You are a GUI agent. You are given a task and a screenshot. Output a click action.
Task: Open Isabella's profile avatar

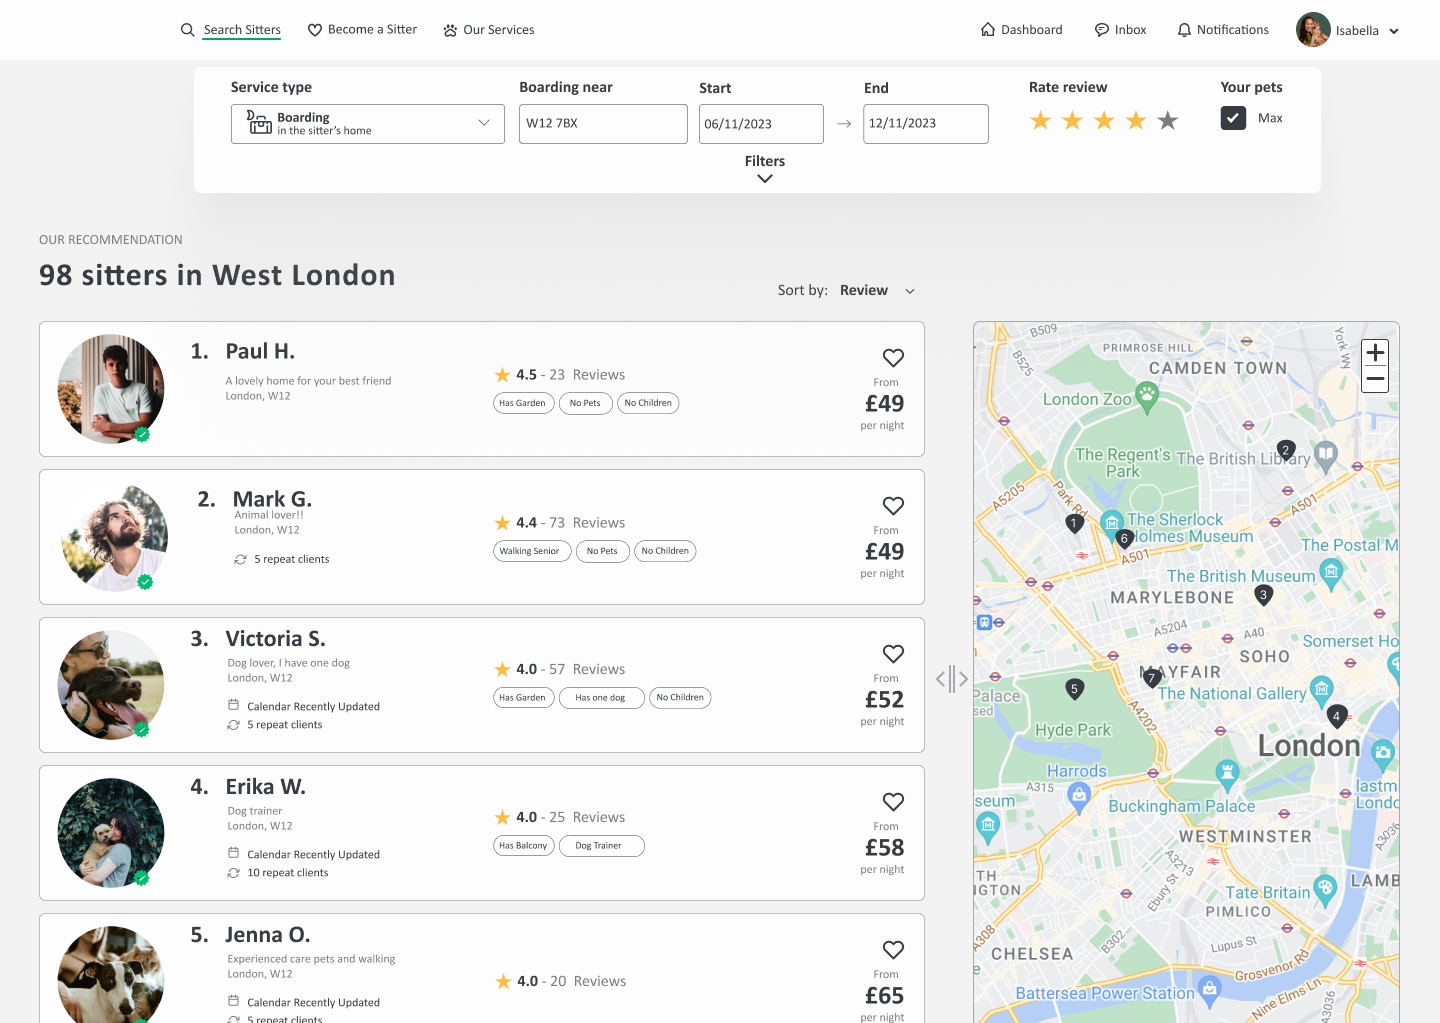pyautogui.click(x=1313, y=30)
